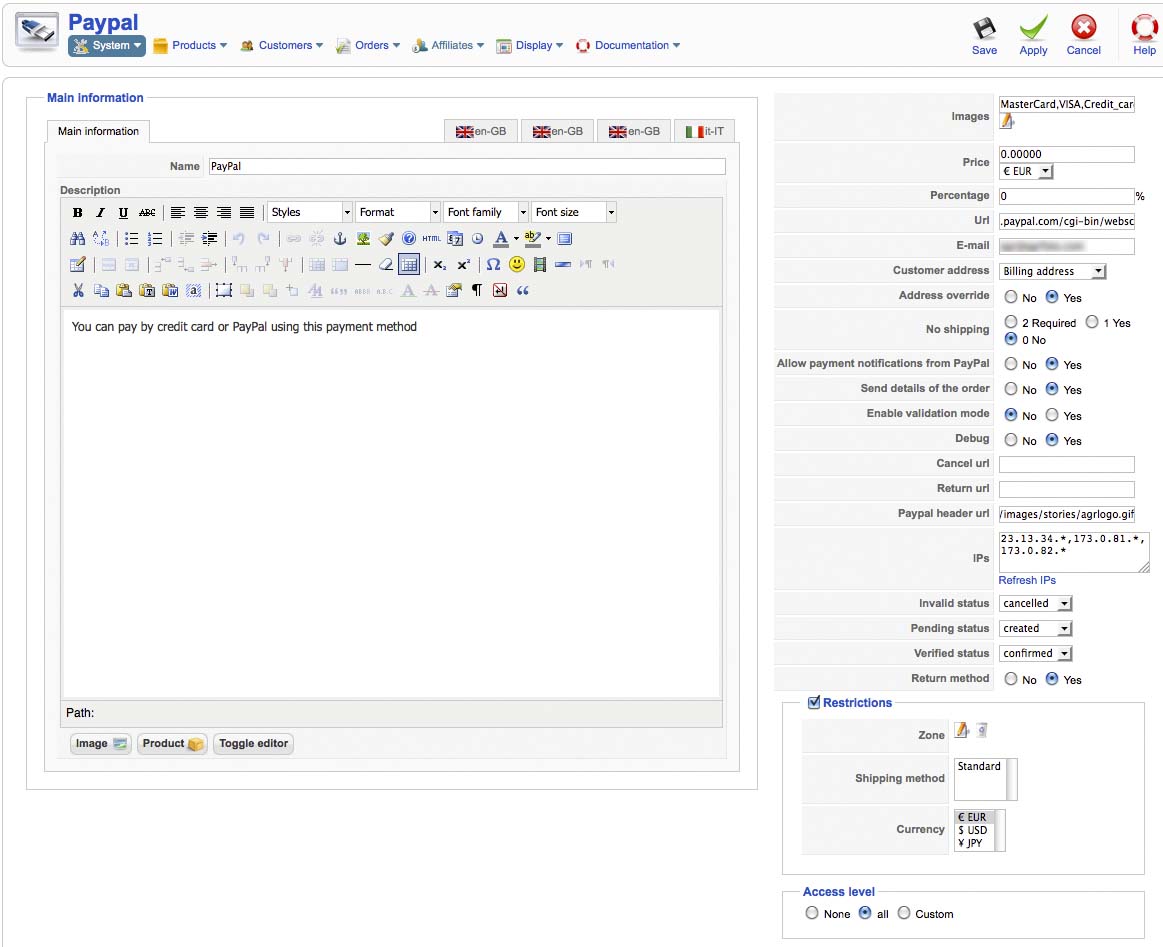Clean up messy code broom icon
The height and width of the screenshot is (947, 1163).
(386, 239)
